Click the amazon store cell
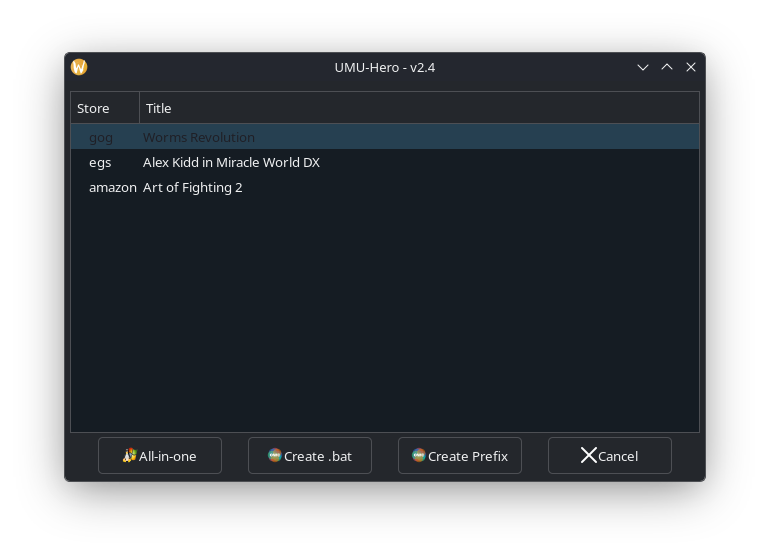Screen dimensions: 770x558 point(113,188)
